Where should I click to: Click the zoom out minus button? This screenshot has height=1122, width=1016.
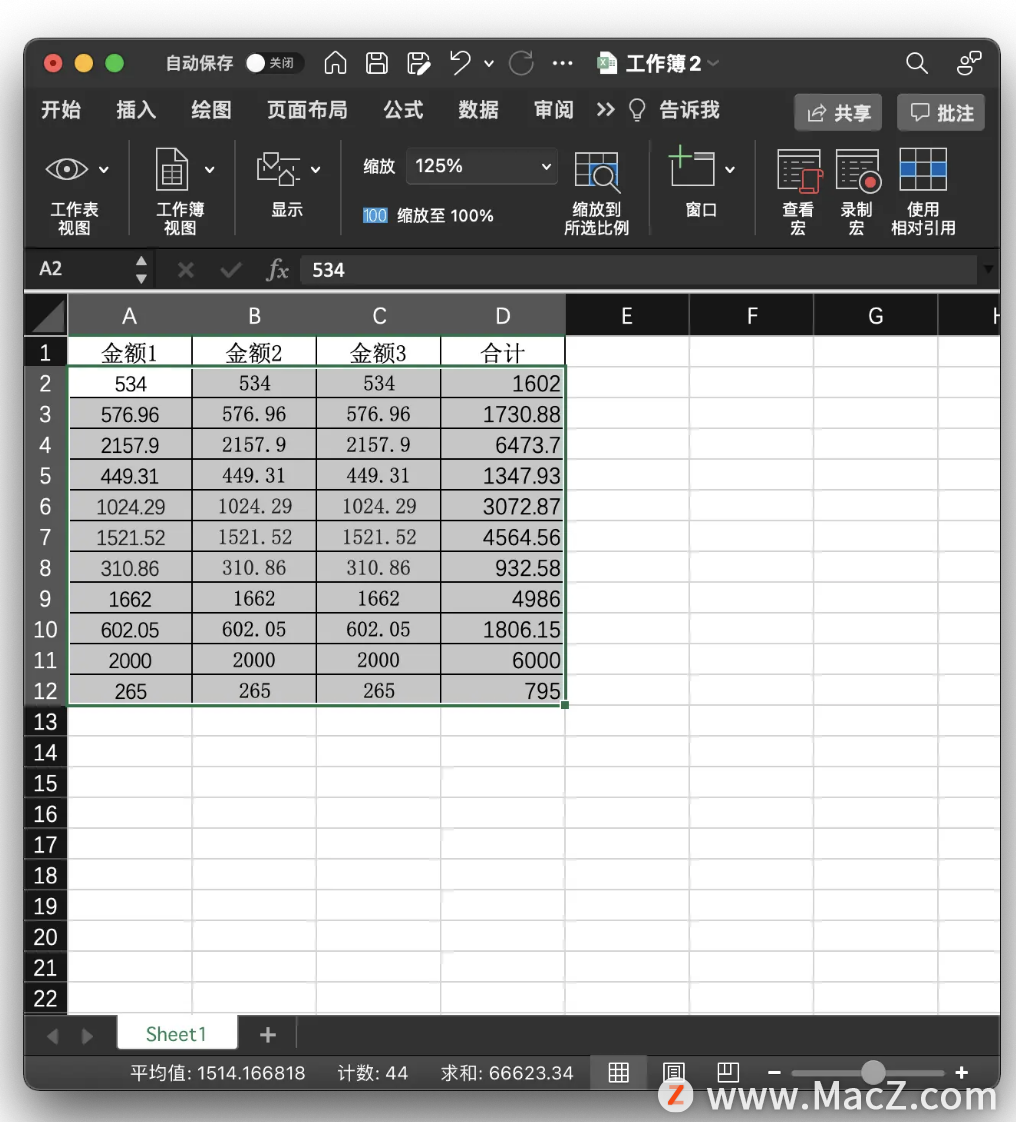click(773, 1073)
